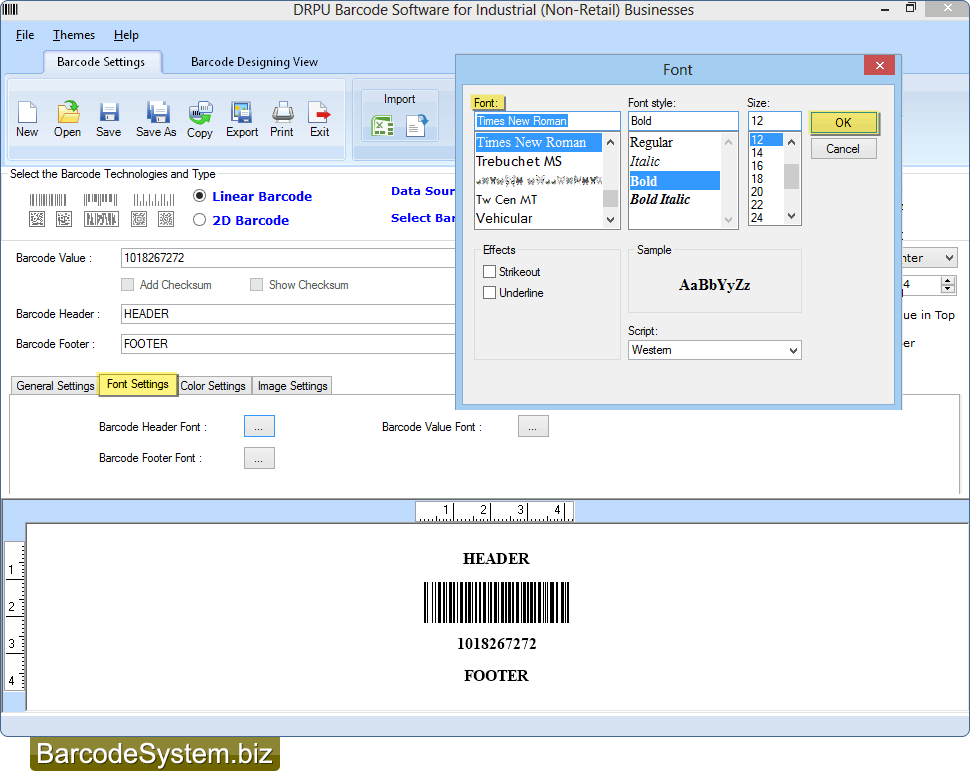Image resolution: width=970 pixels, height=771 pixels.
Task: Select size 18 in the size list
Action: click(x=766, y=179)
